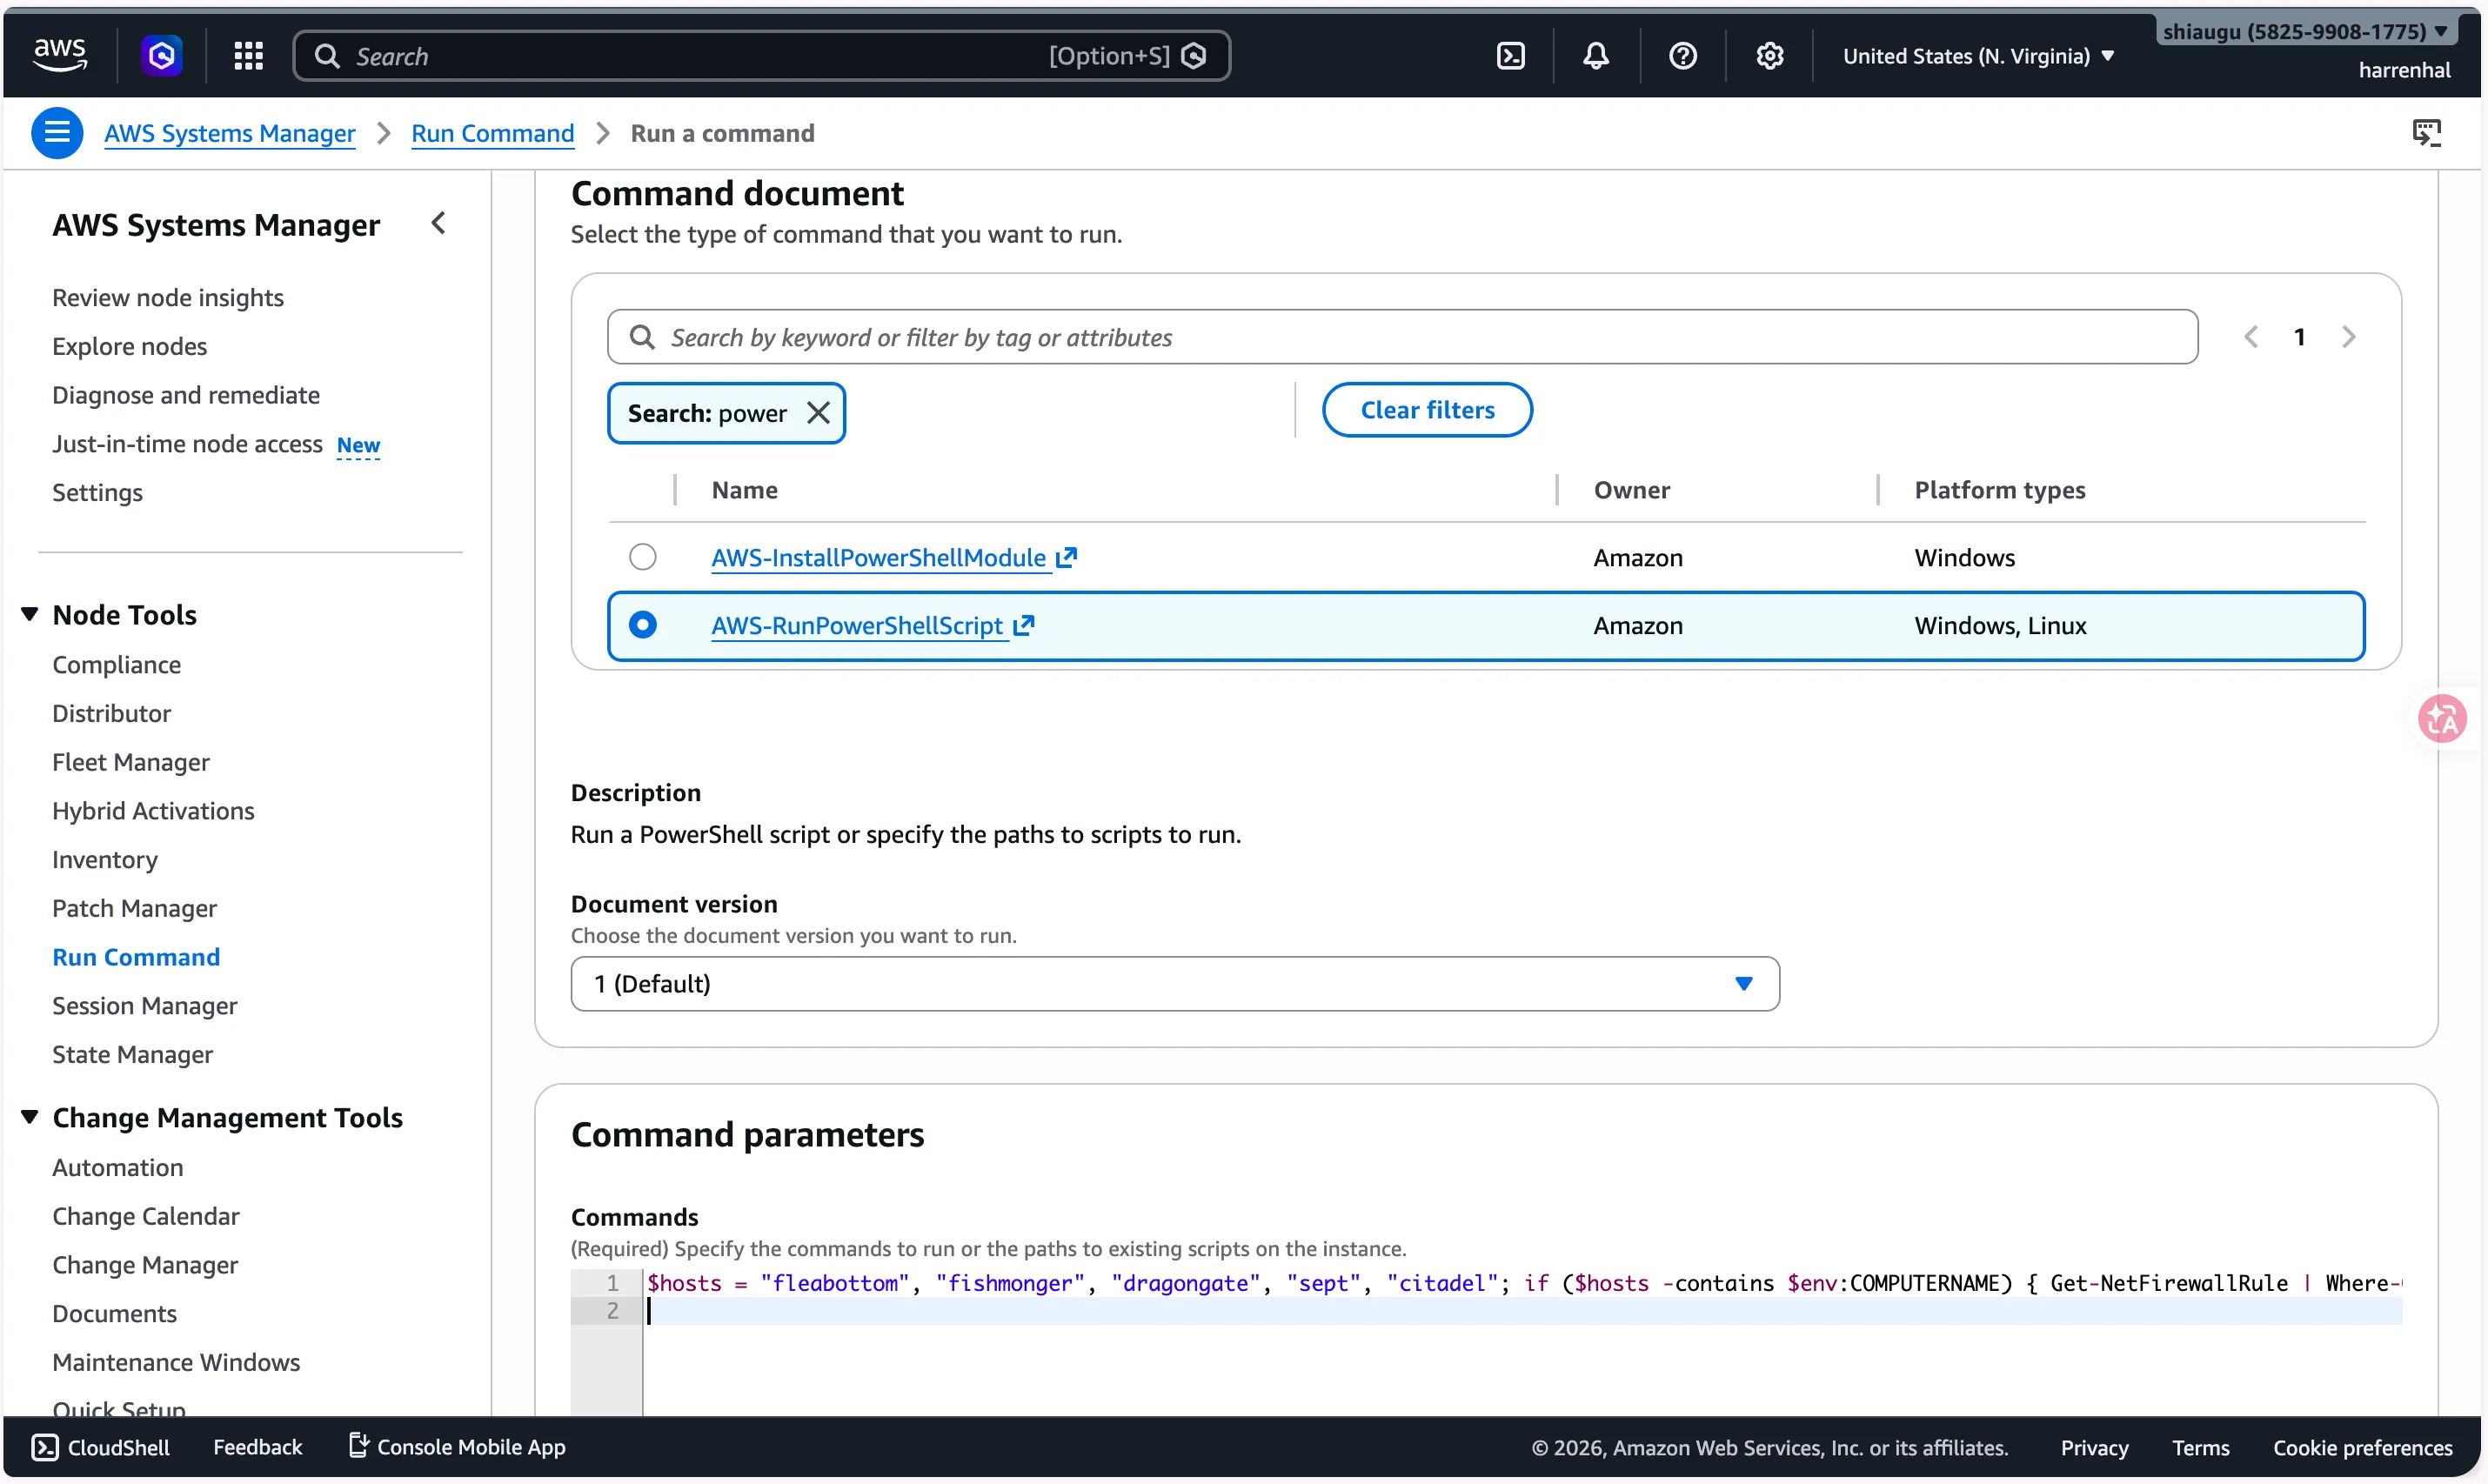
Task: Open Compliance under Node Tools
Action: [117, 665]
